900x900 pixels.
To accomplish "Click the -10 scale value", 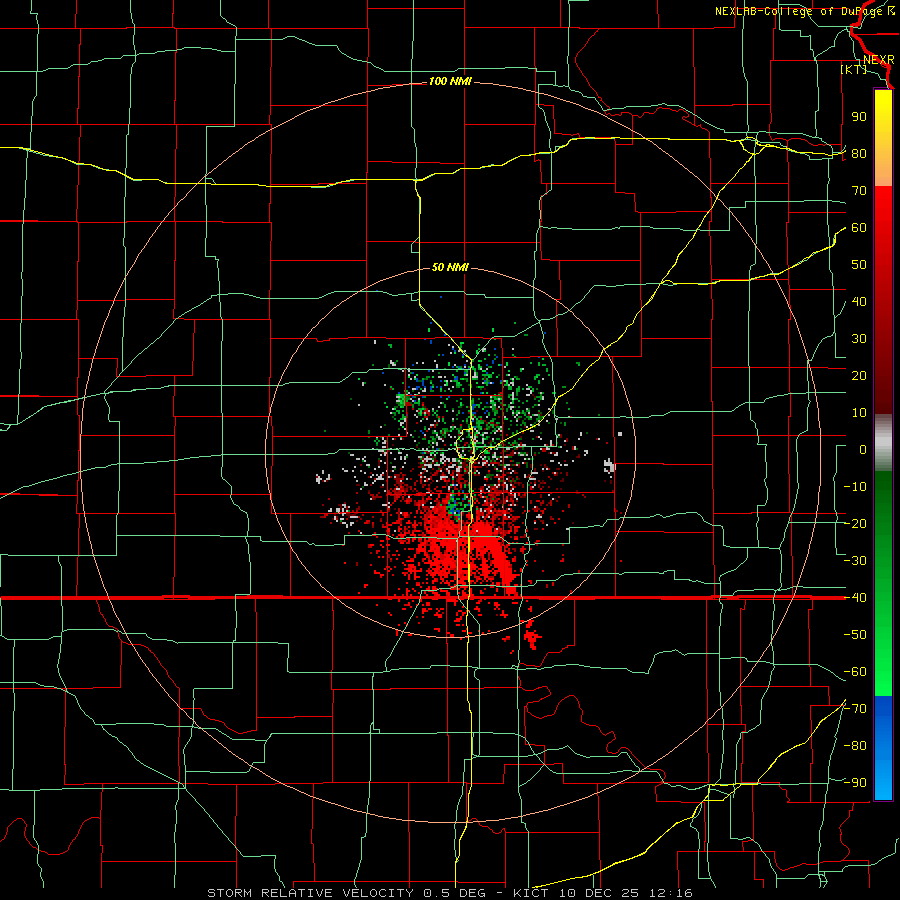I will pos(855,487).
